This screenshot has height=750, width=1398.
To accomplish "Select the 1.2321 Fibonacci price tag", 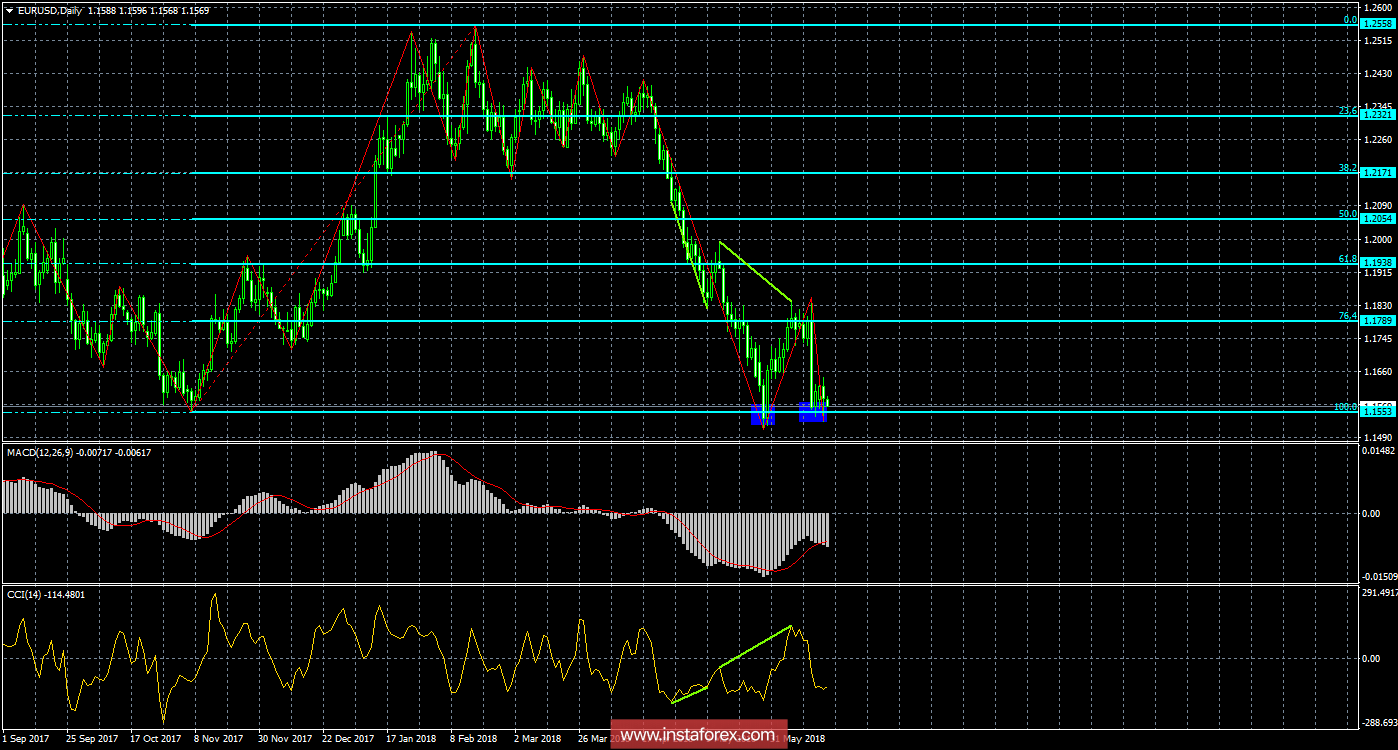I will [1377, 116].
